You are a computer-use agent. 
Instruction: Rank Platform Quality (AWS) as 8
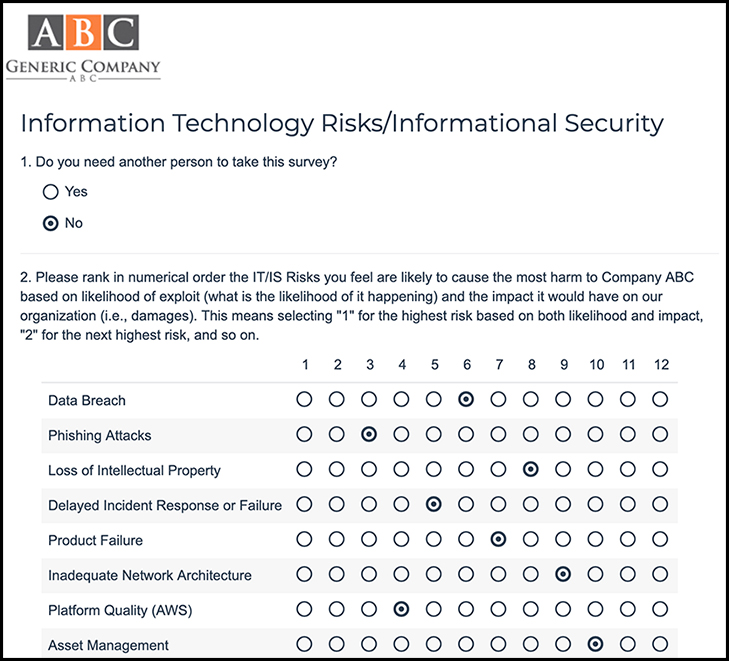tap(531, 608)
